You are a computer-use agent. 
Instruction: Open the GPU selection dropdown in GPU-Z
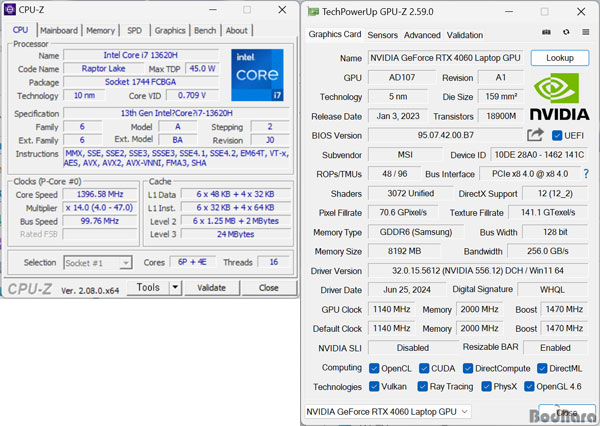pos(388,412)
